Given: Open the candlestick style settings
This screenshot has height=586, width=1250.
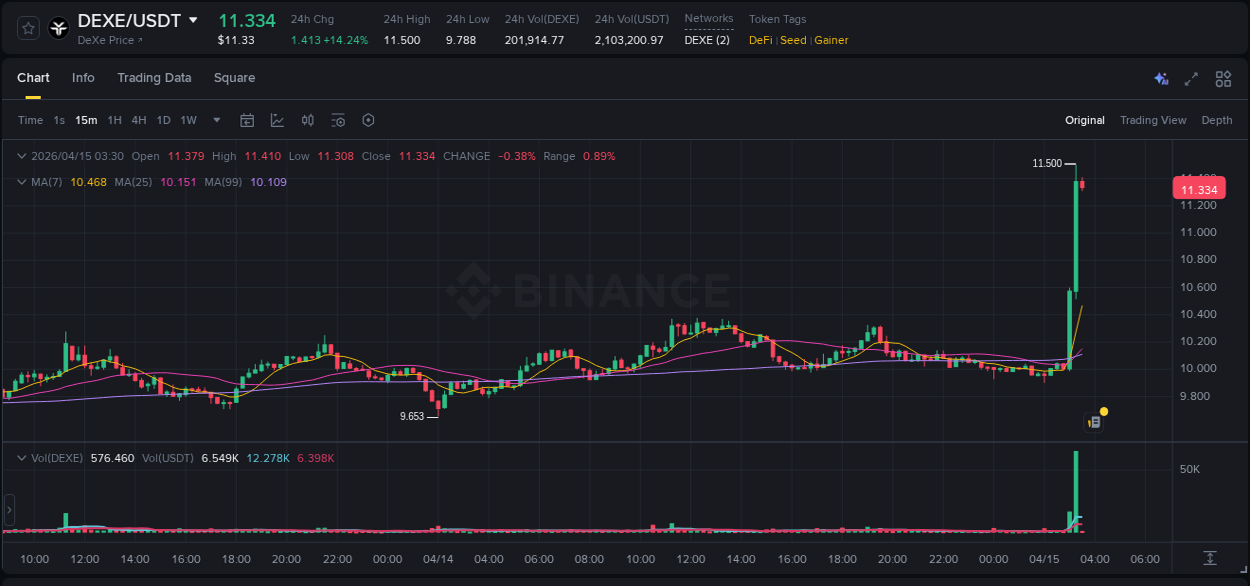Looking at the screenshot, I should coord(307,120).
